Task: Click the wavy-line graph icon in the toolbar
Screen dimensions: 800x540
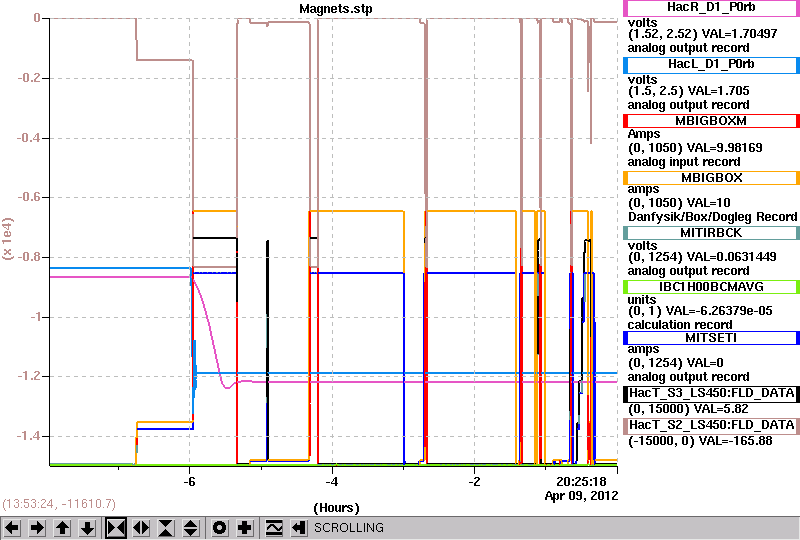Action: coord(274,528)
